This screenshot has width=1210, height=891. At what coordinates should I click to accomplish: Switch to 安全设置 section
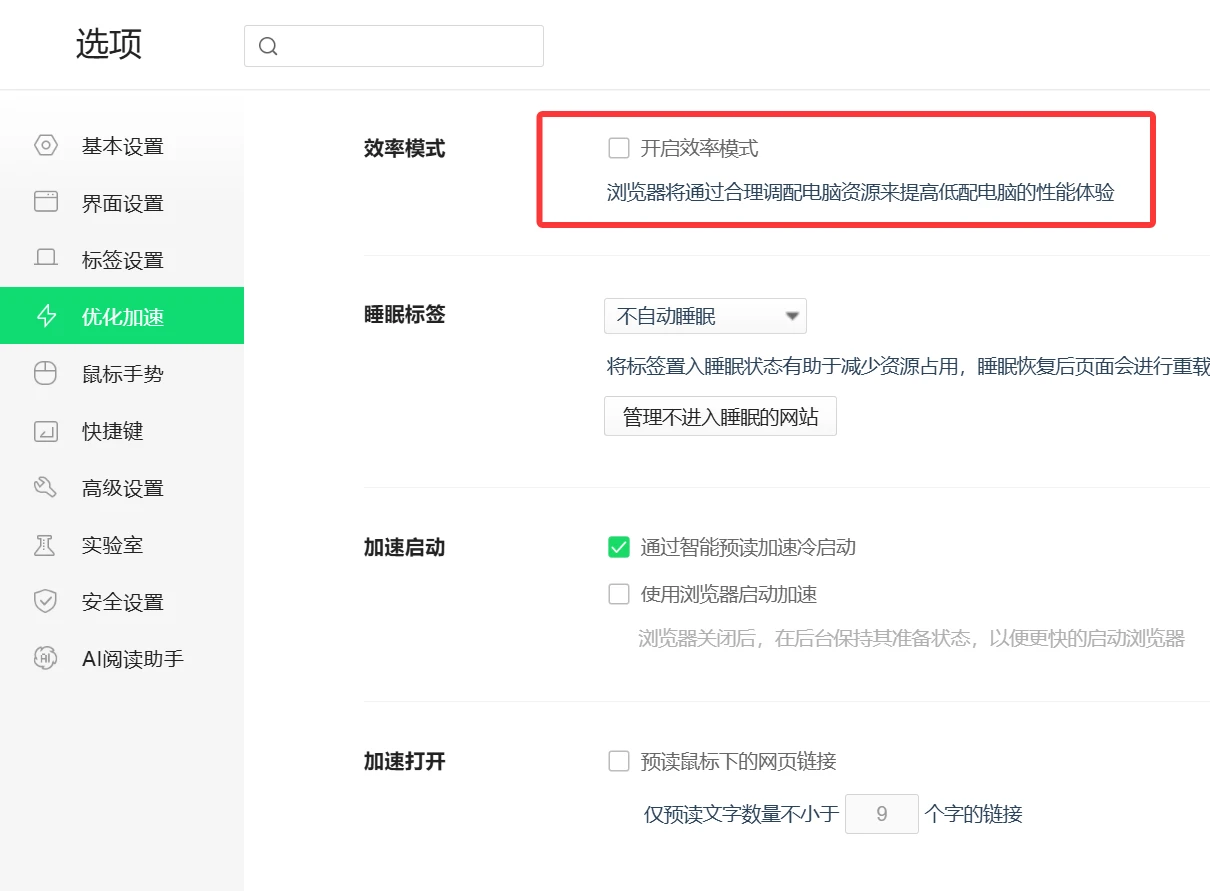click(122, 602)
